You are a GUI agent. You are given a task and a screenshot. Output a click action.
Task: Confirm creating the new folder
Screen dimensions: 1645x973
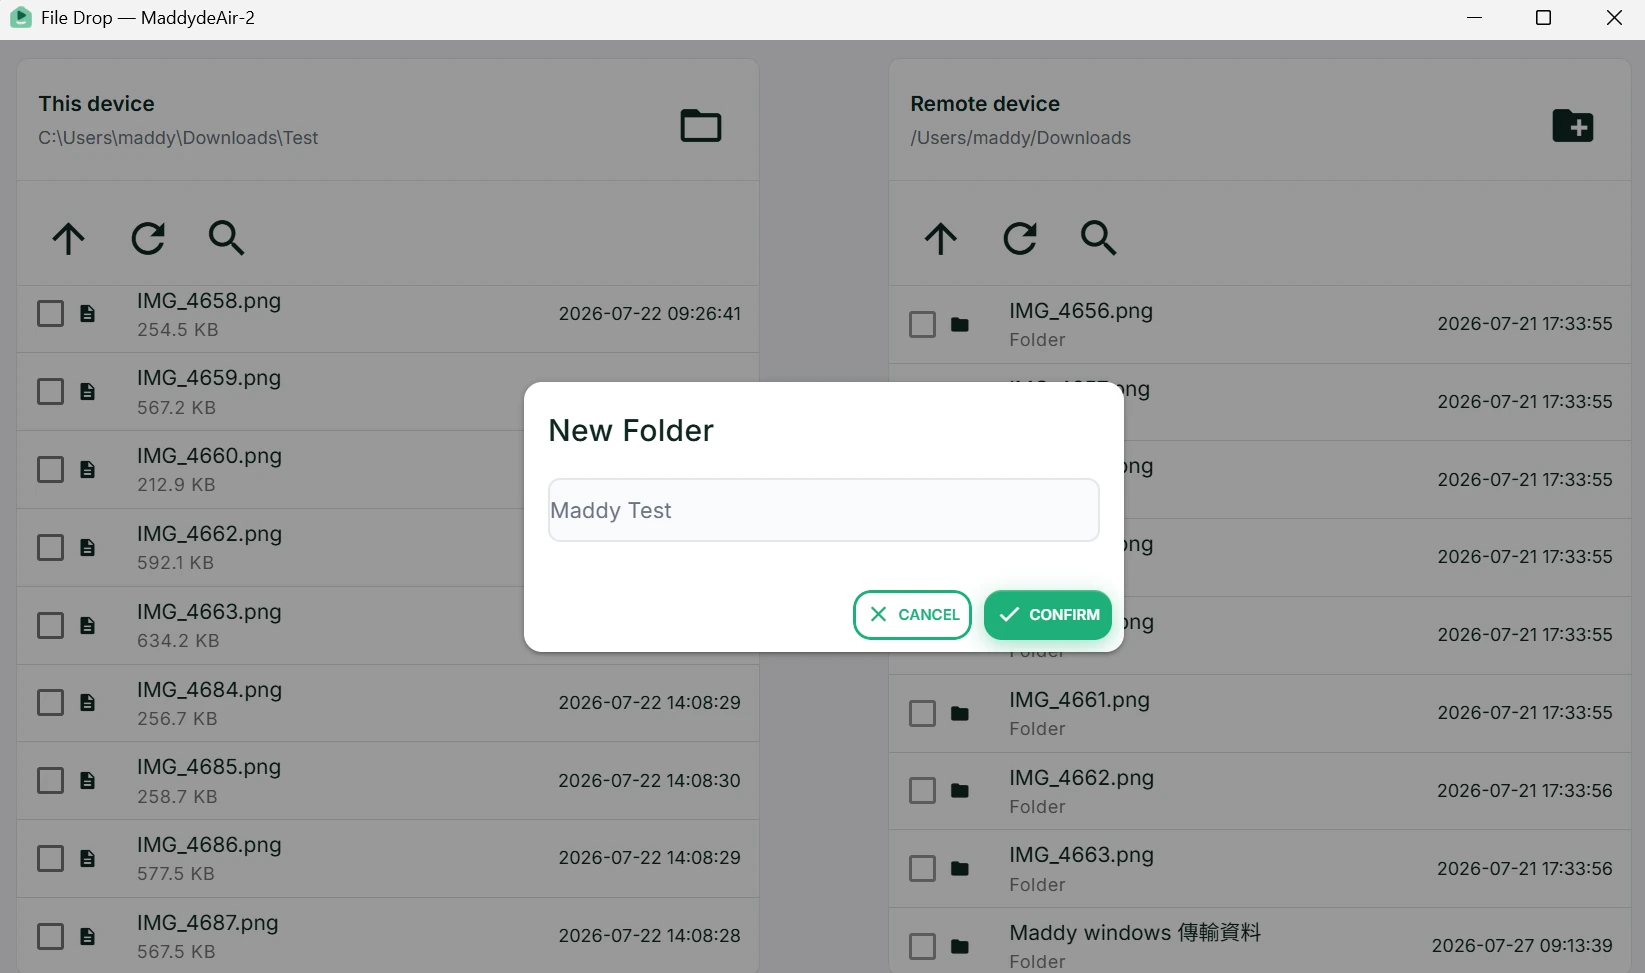[x=1048, y=614]
